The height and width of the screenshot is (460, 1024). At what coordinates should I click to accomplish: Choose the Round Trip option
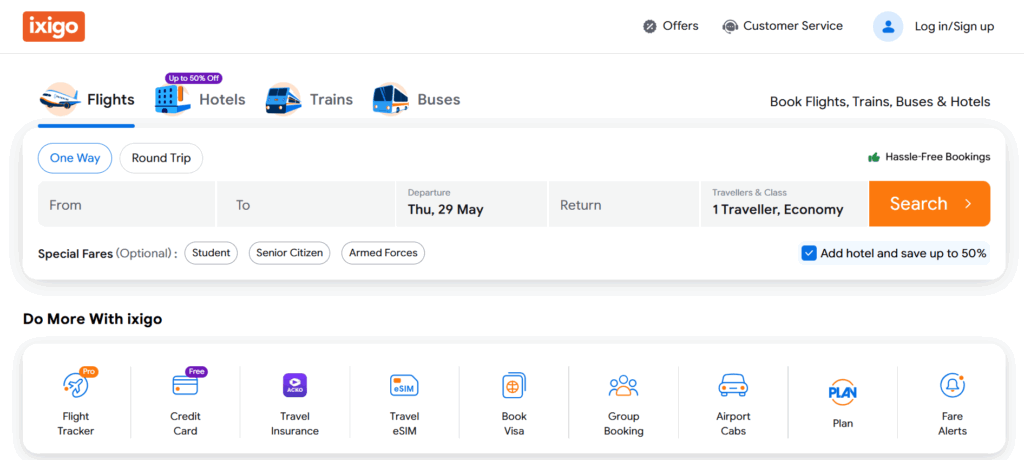click(161, 158)
